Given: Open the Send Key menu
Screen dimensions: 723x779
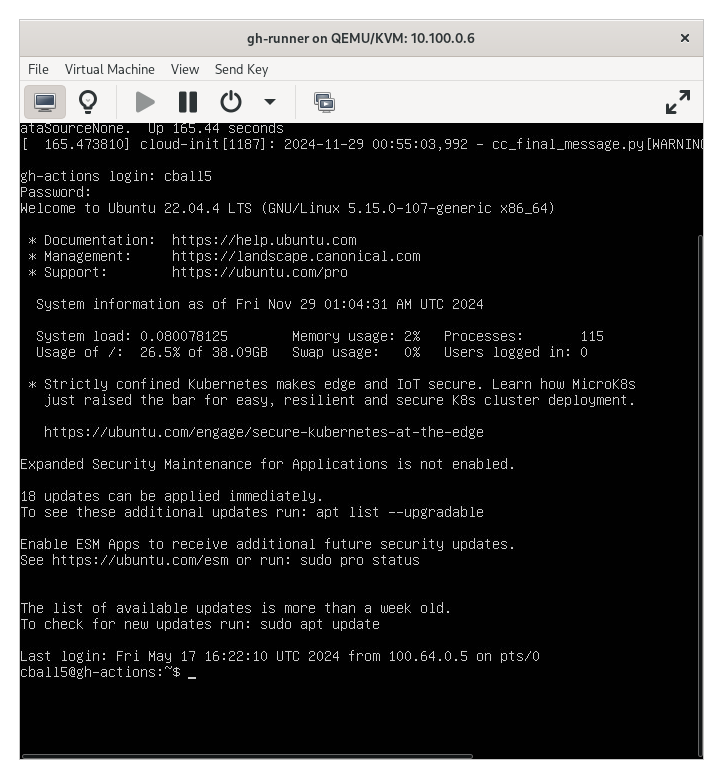Looking at the screenshot, I should point(241,69).
